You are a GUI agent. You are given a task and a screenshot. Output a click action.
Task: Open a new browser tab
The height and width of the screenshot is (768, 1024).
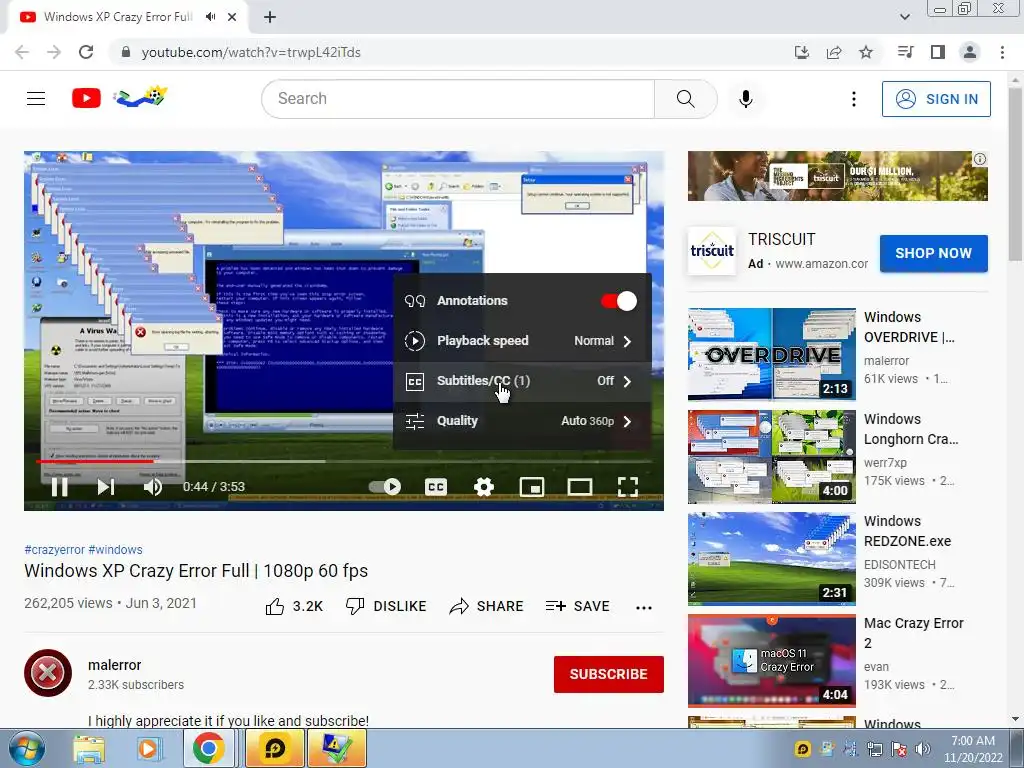270,18
